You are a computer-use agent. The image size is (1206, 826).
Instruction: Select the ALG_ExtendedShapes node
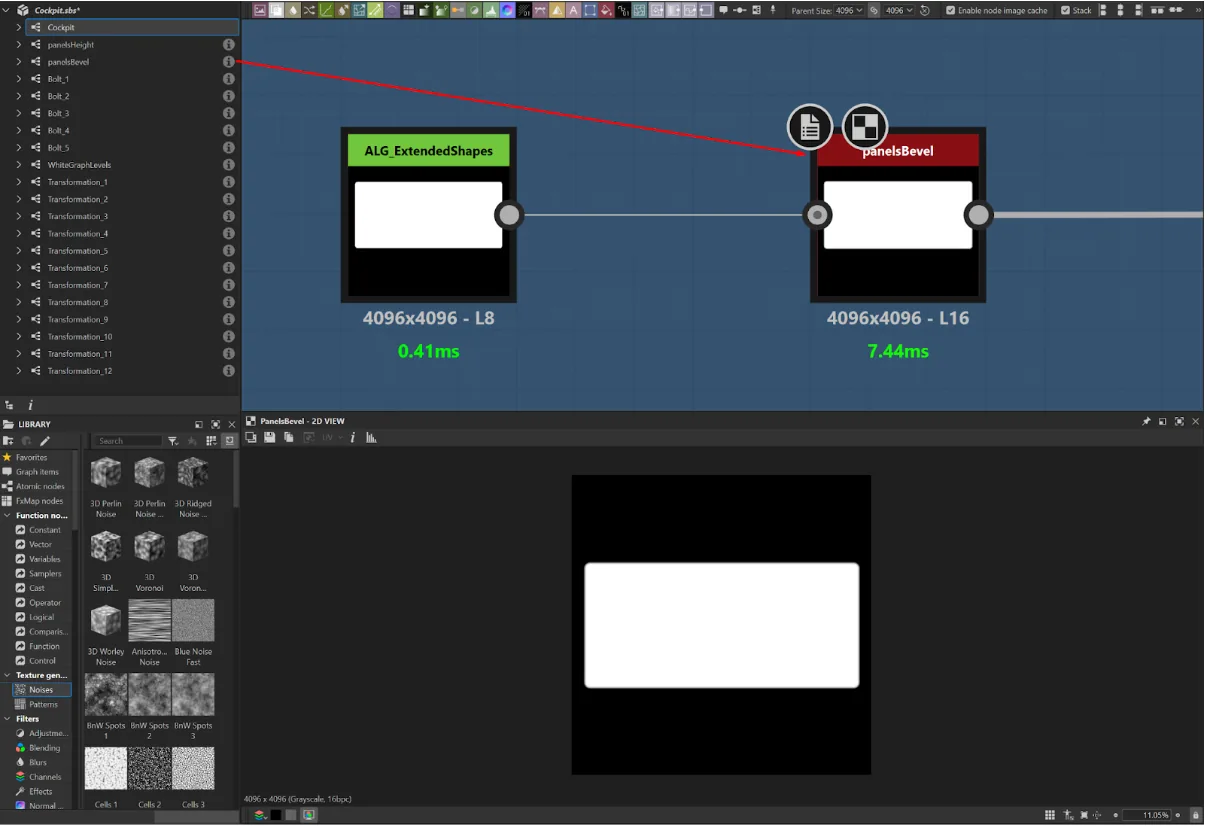(x=428, y=215)
